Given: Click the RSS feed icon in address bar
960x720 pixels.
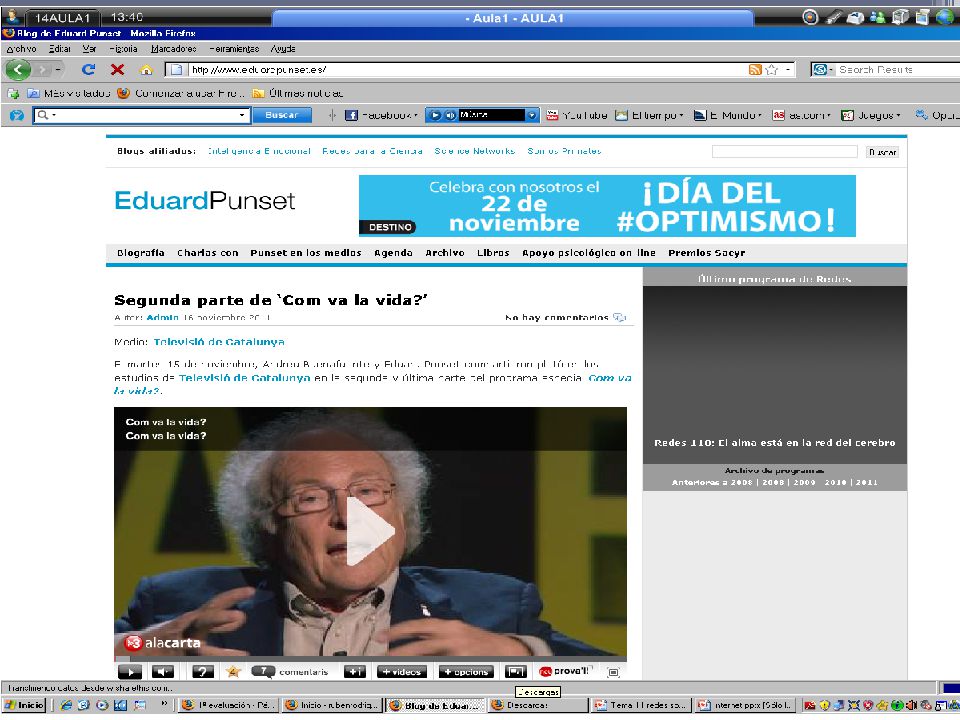Looking at the screenshot, I should click(755, 70).
